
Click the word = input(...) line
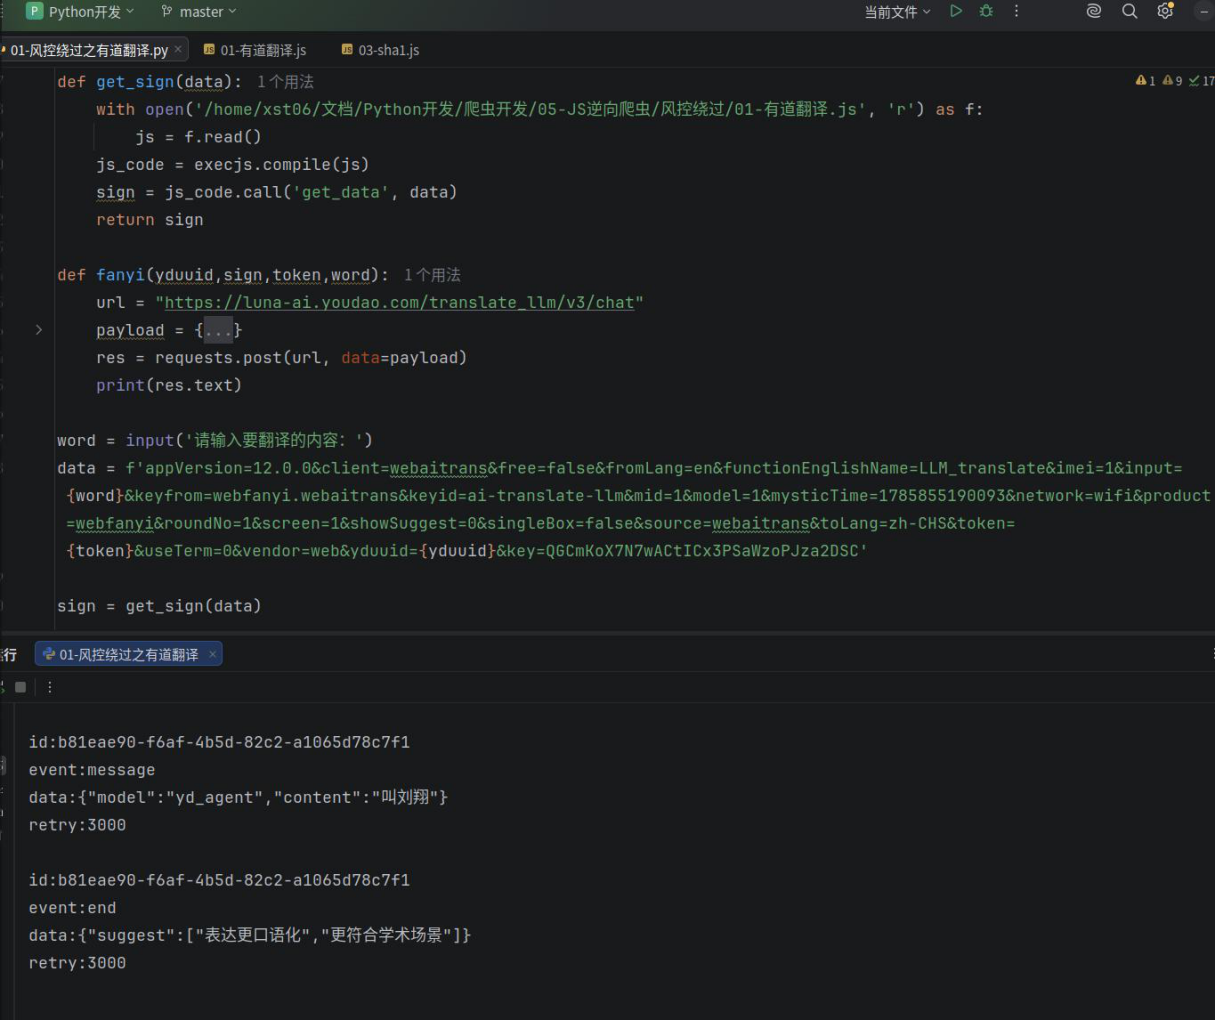coord(214,440)
